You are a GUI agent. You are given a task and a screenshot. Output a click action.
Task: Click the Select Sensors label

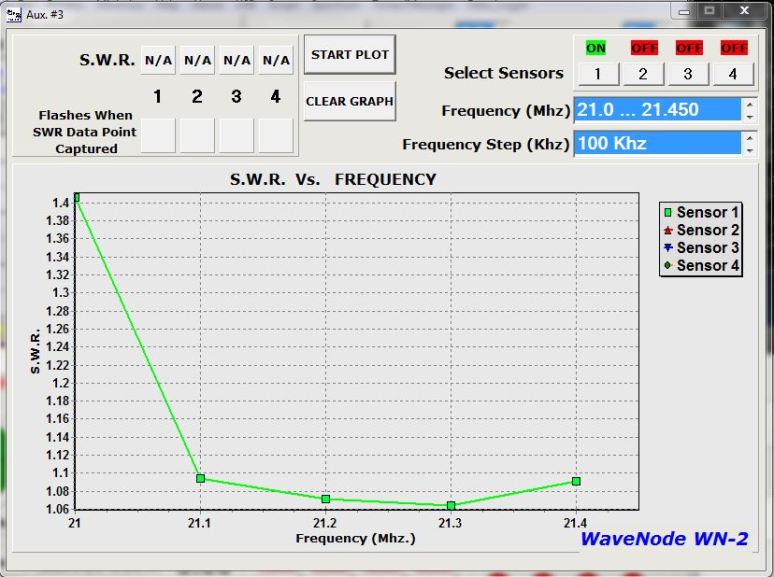[x=503, y=73]
